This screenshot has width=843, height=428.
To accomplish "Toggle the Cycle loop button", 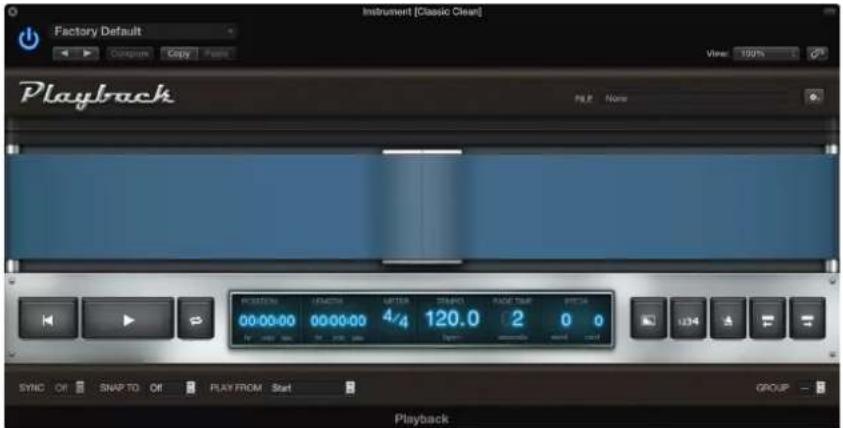I will click(x=196, y=319).
